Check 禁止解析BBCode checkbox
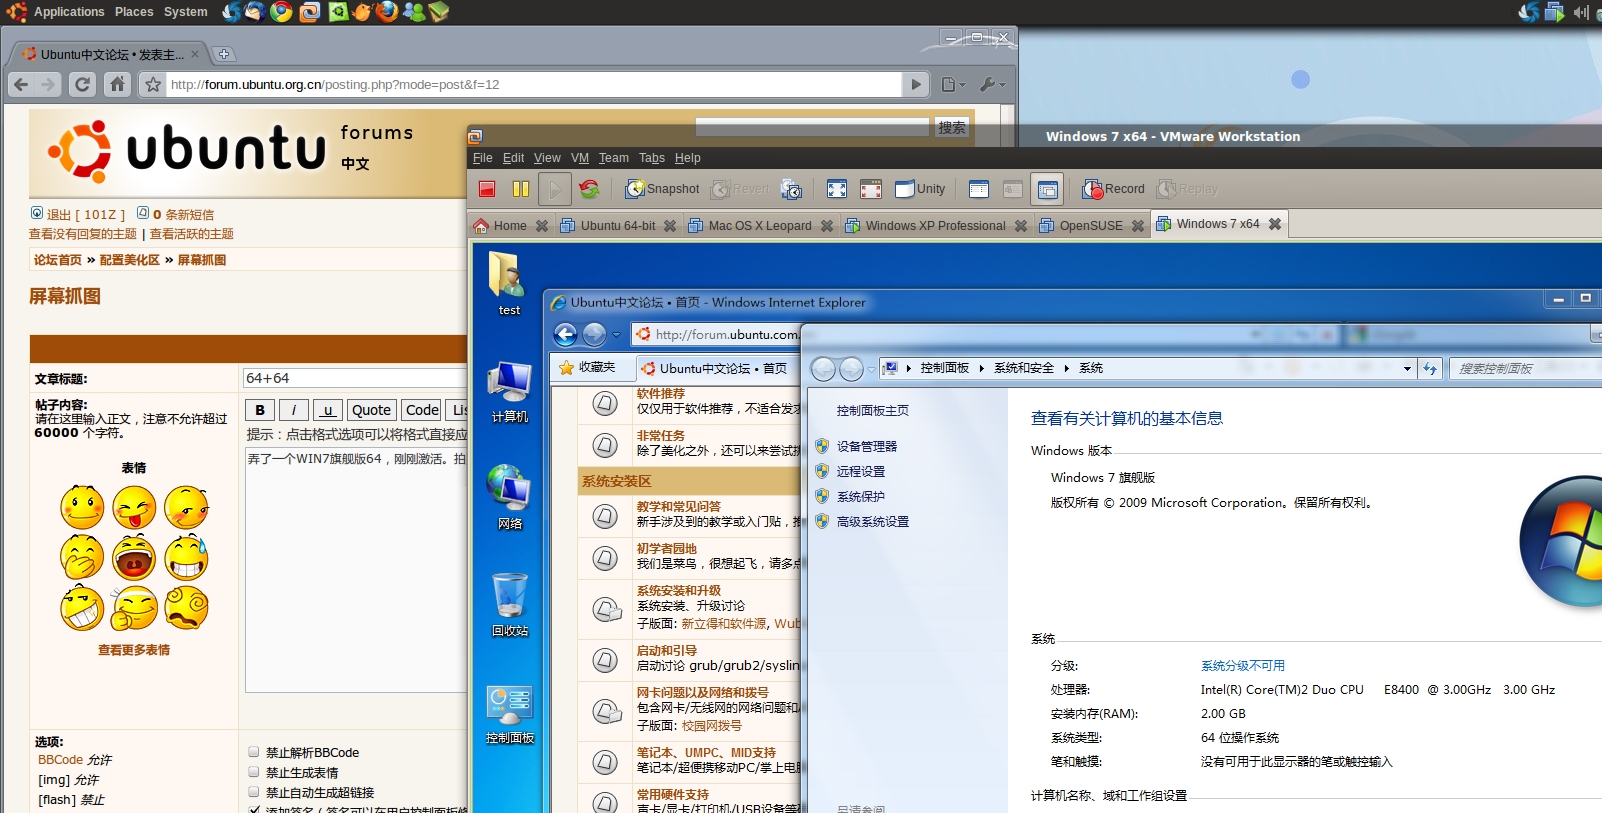The image size is (1602, 813). 254,752
